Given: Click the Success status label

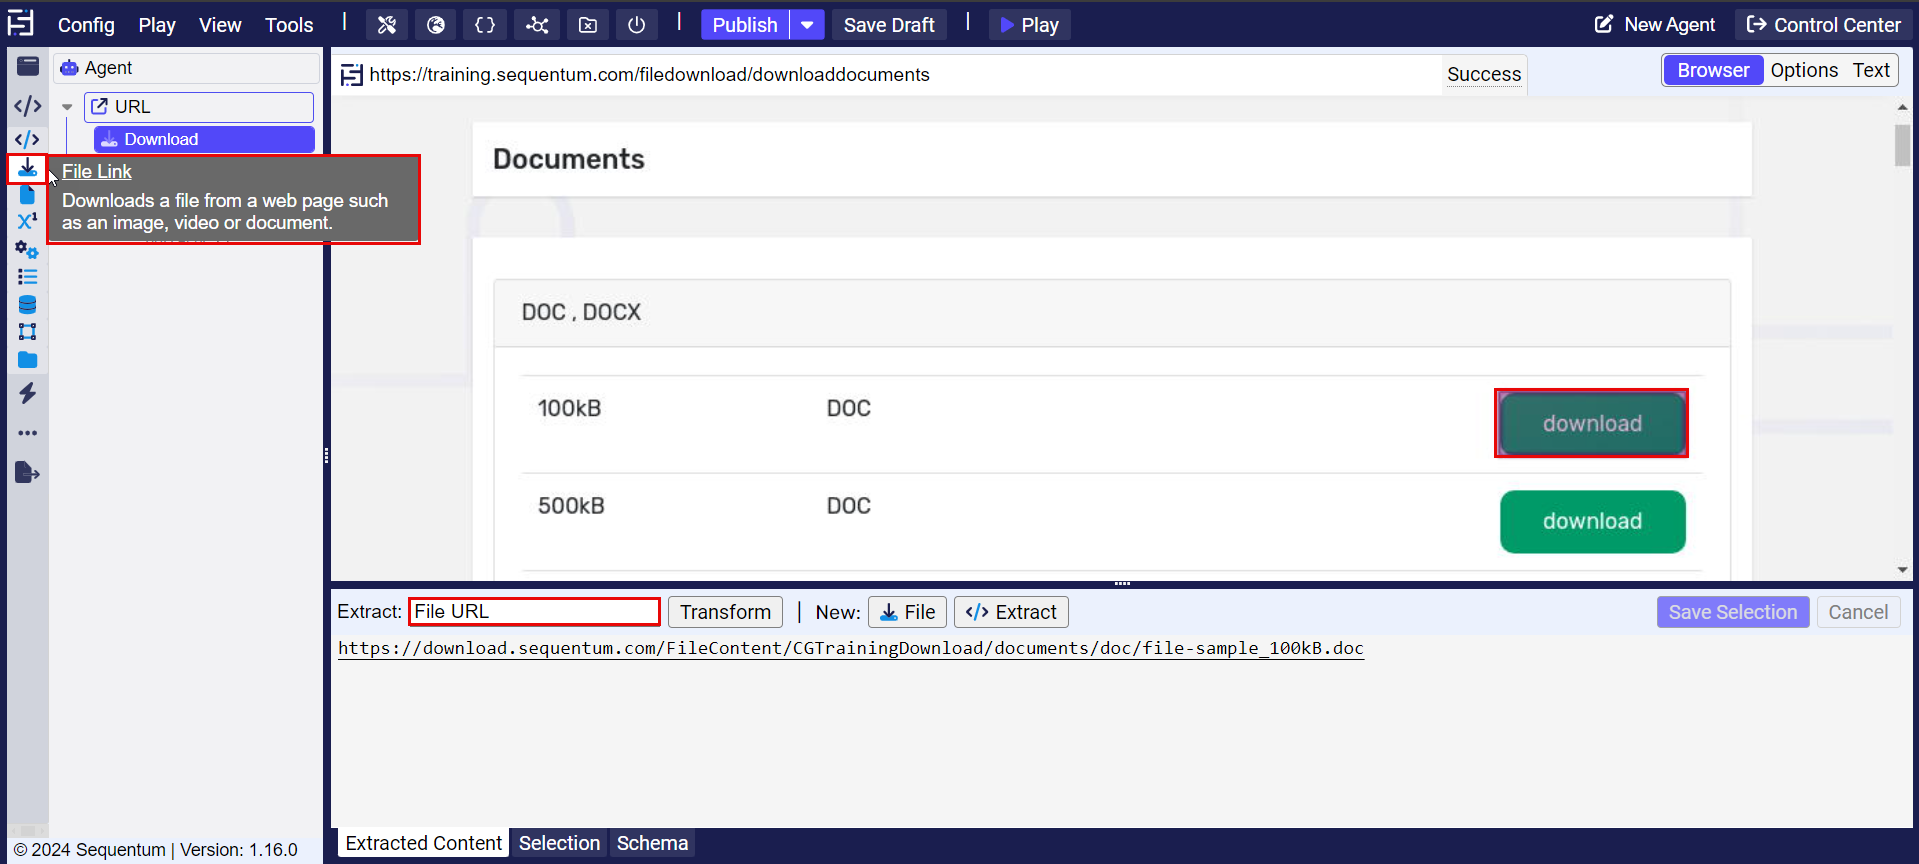Looking at the screenshot, I should point(1484,75).
